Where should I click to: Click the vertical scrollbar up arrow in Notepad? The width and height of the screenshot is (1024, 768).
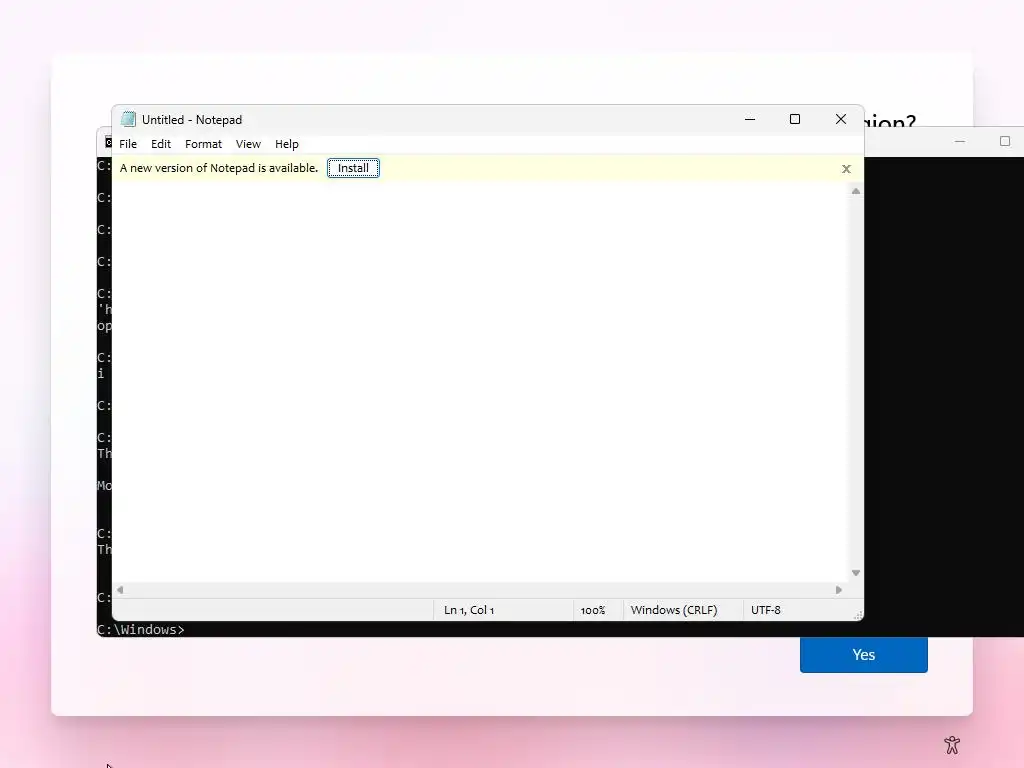pyautogui.click(x=856, y=191)
